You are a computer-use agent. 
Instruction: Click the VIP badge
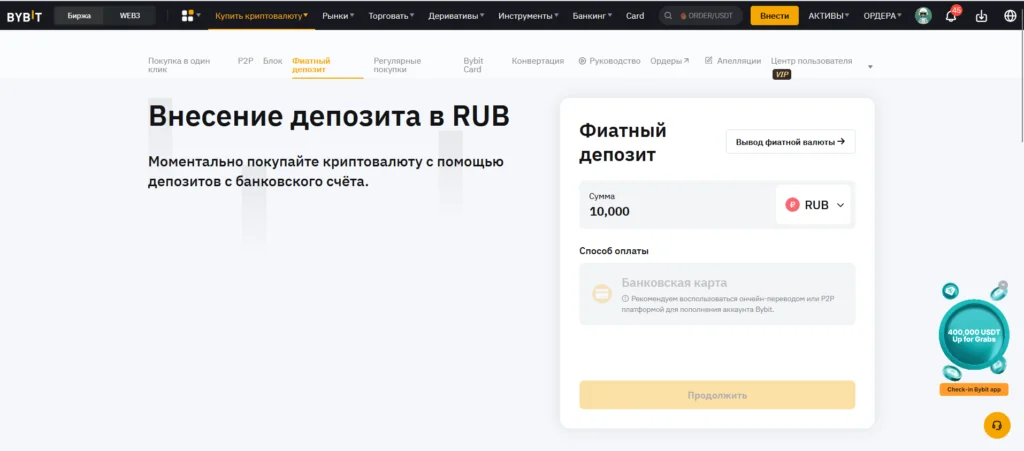782,74
